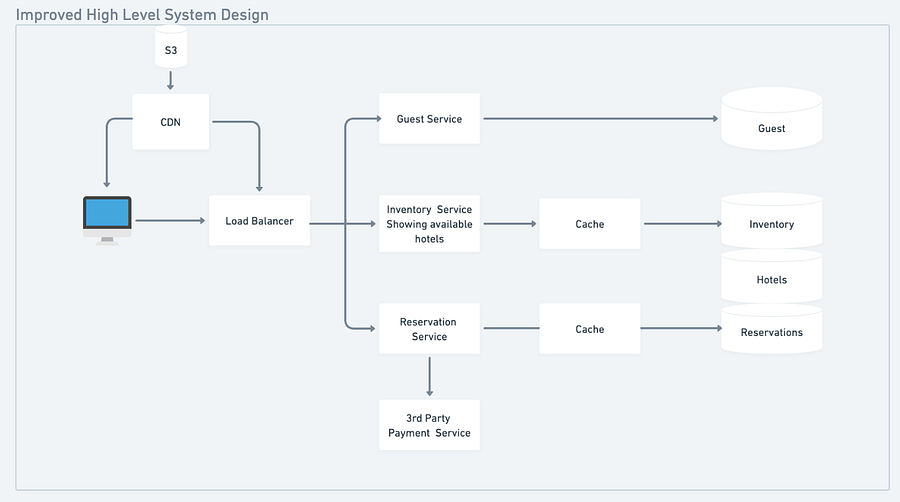Select the Guest Service node
The height and width of the screenshot is (502, 900).
click(429, 118)
